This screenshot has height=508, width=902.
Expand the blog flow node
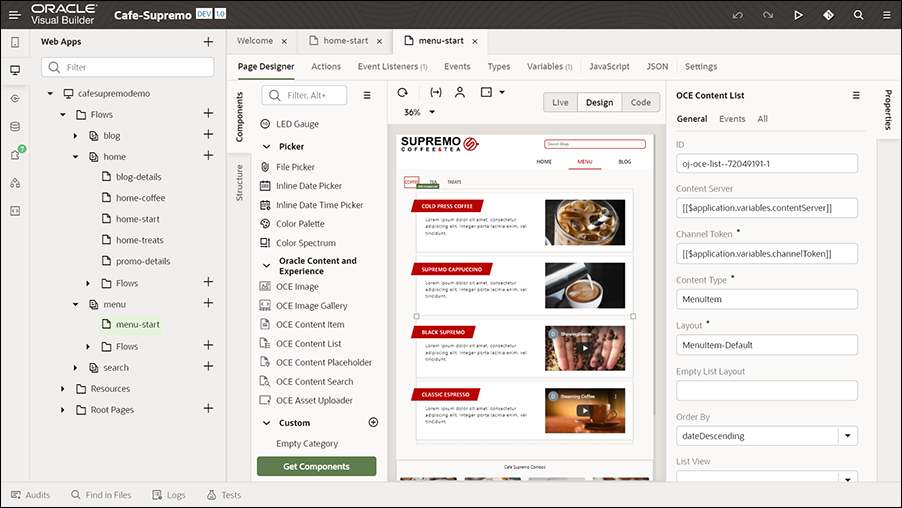click(75, 136)
